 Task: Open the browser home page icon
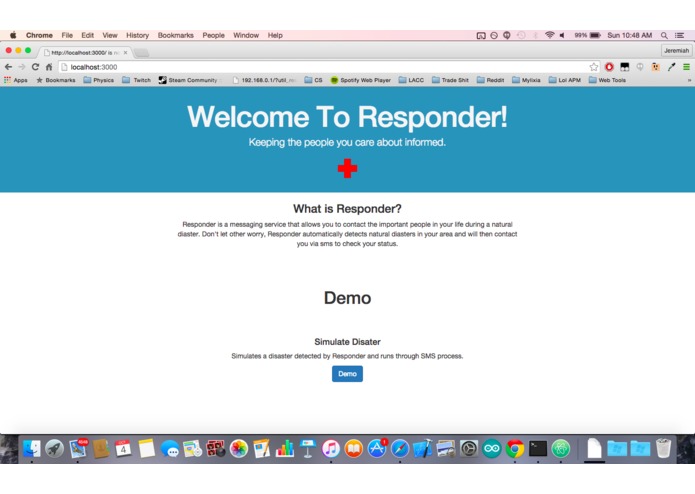[x=49, y=67]
